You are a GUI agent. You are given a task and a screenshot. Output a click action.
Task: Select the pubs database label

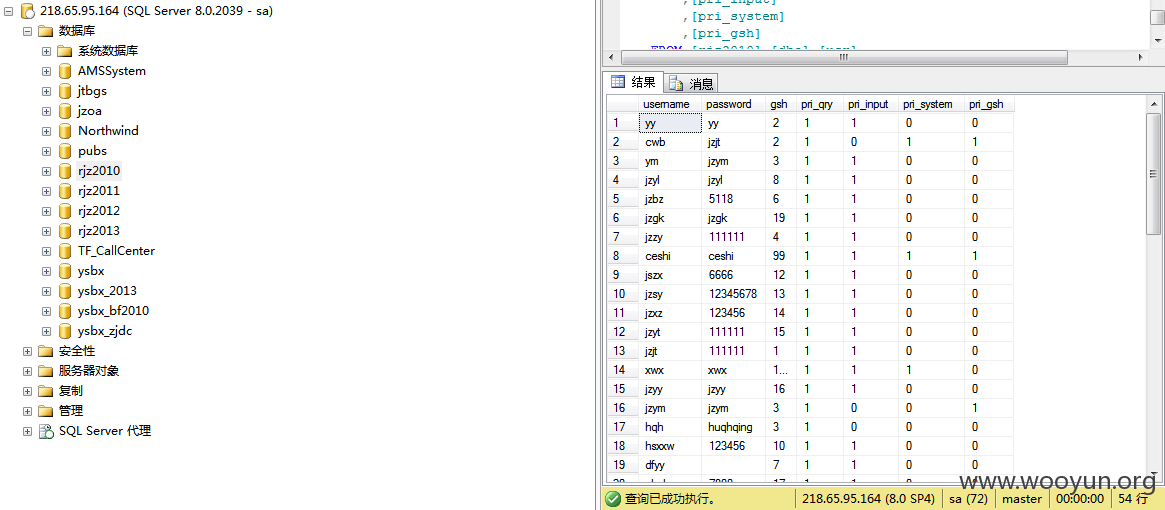point(92,151)
